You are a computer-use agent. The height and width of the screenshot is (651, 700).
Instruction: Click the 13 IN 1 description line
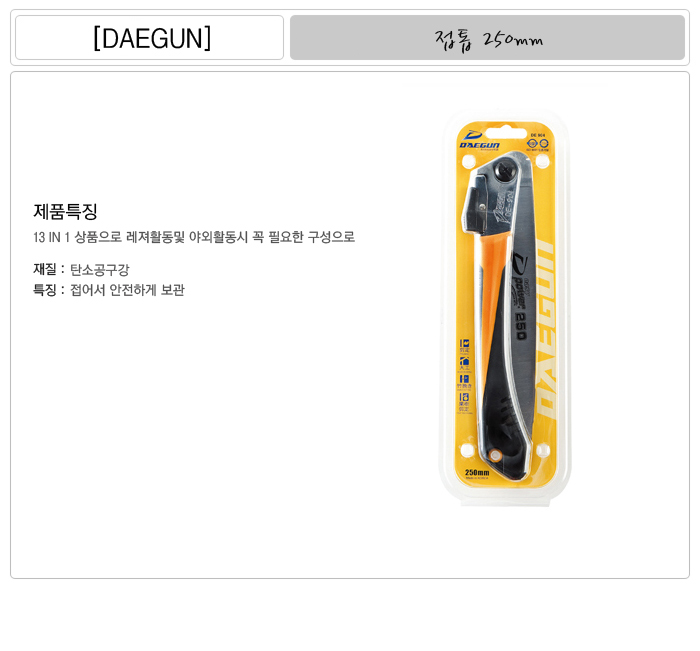pos(194,237)
